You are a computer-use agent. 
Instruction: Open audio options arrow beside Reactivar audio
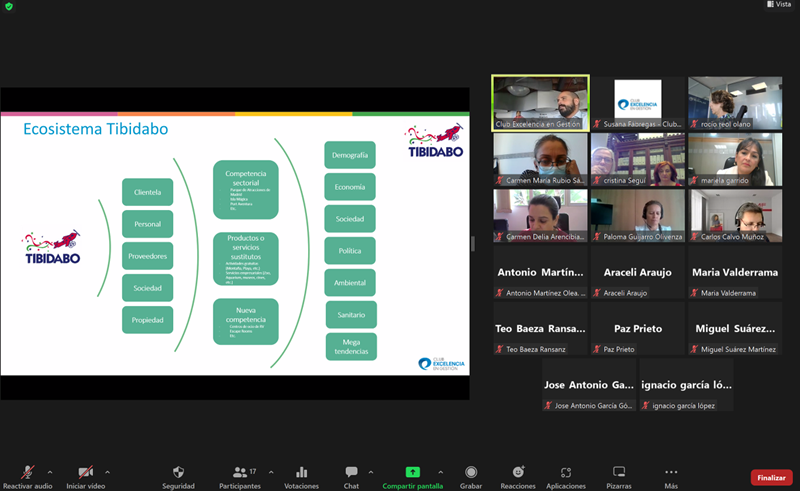coord(50,473)
